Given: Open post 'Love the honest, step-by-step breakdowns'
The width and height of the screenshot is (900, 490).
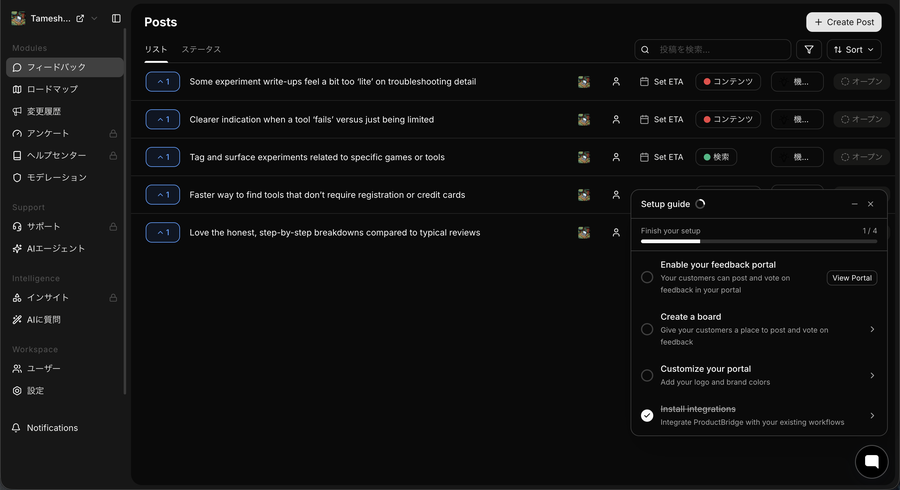Looking at the screenshot, I should tap(335, 232).
